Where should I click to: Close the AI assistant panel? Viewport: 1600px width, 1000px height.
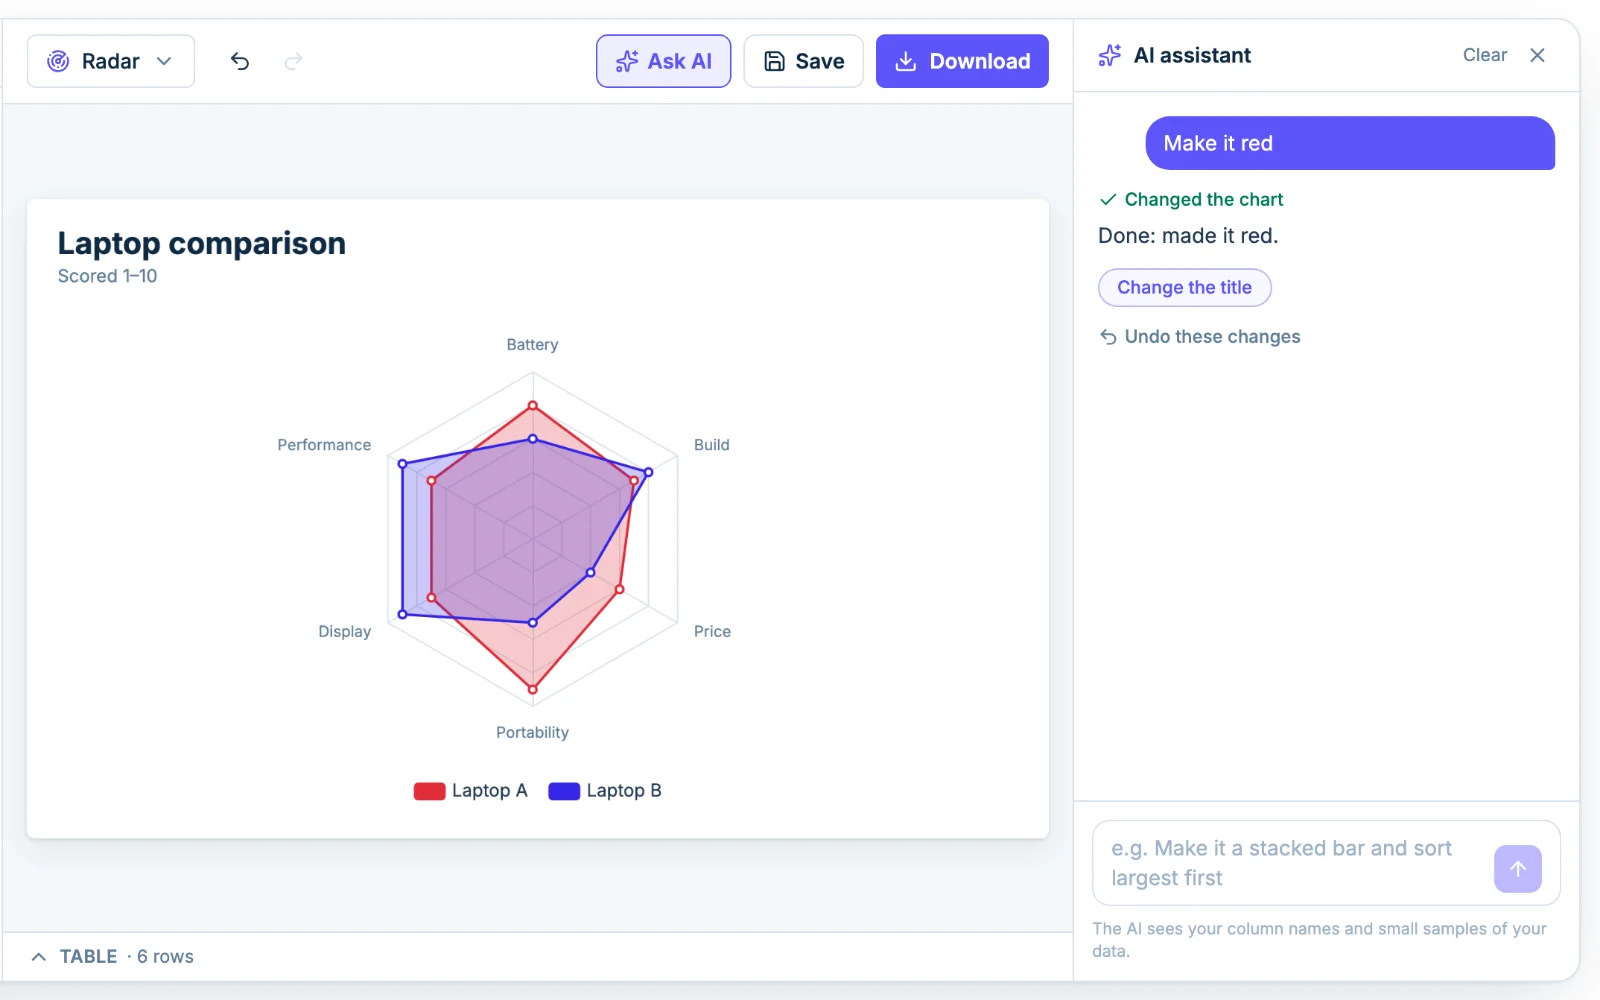(1537, 55)
